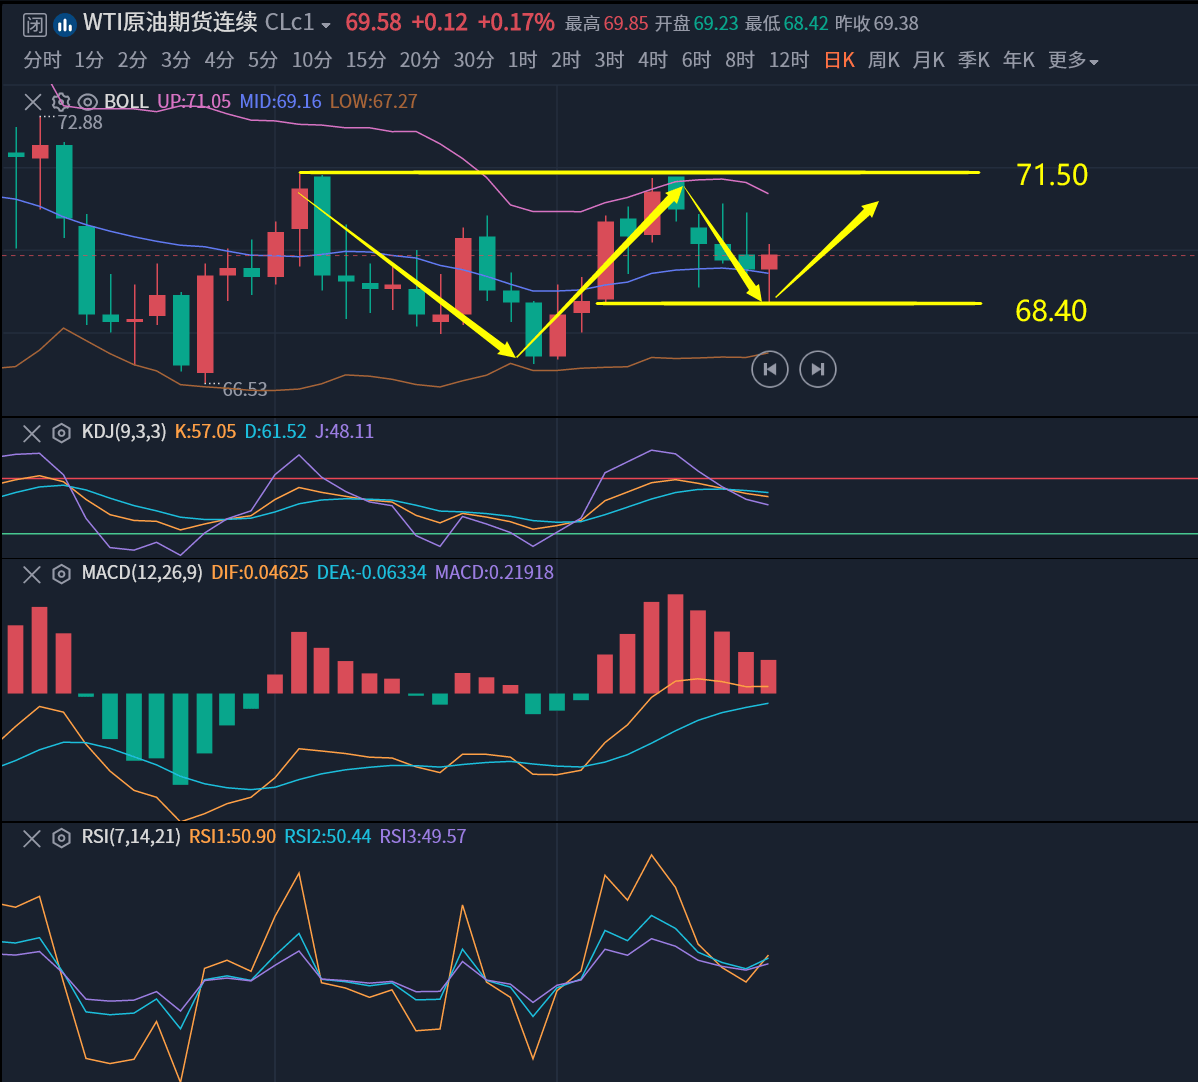Image resolution: width=1198 pixels, height=1082 pixels.
Task: Toggle the 闭 market status box
Action: tap(35, 23)
